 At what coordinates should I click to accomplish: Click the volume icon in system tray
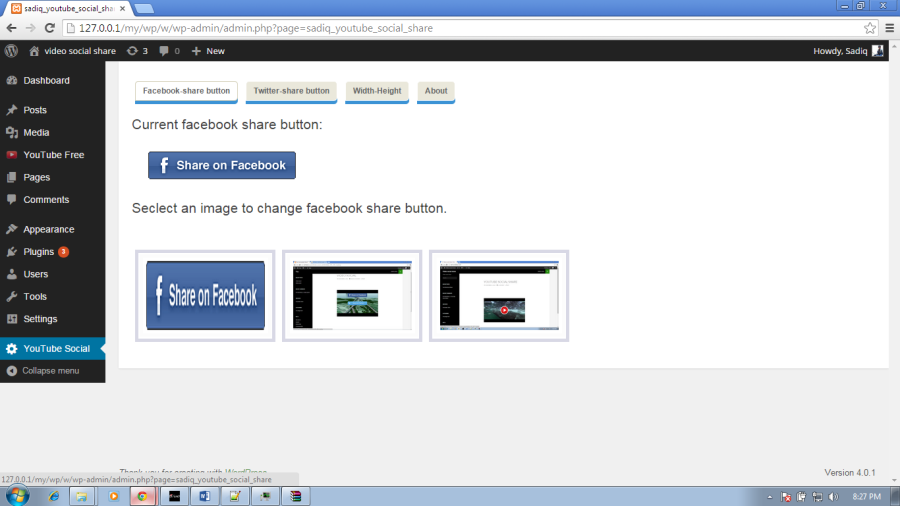(x=833, y=497)
